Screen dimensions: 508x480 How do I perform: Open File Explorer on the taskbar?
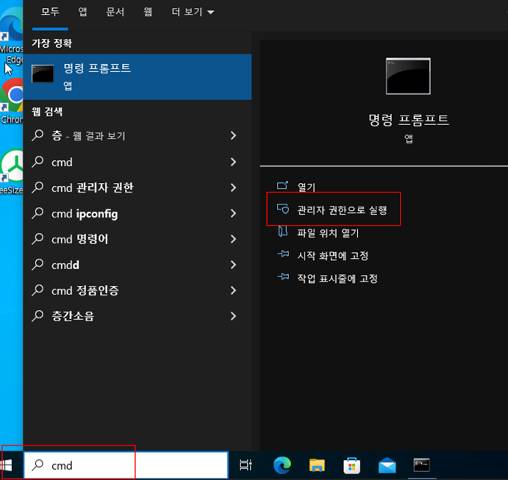pos(317,465)
